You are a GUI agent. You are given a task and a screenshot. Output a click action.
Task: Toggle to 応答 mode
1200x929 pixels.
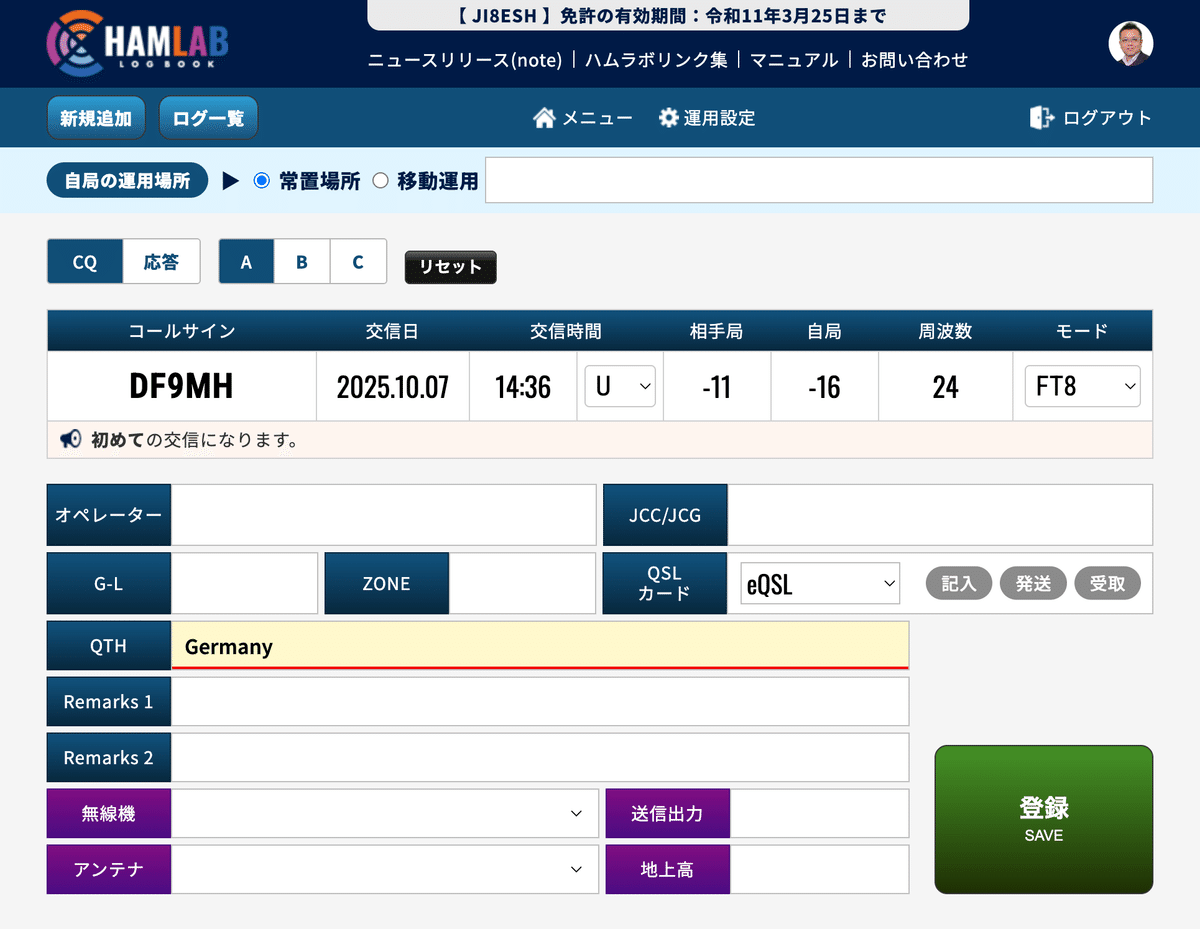161,261
